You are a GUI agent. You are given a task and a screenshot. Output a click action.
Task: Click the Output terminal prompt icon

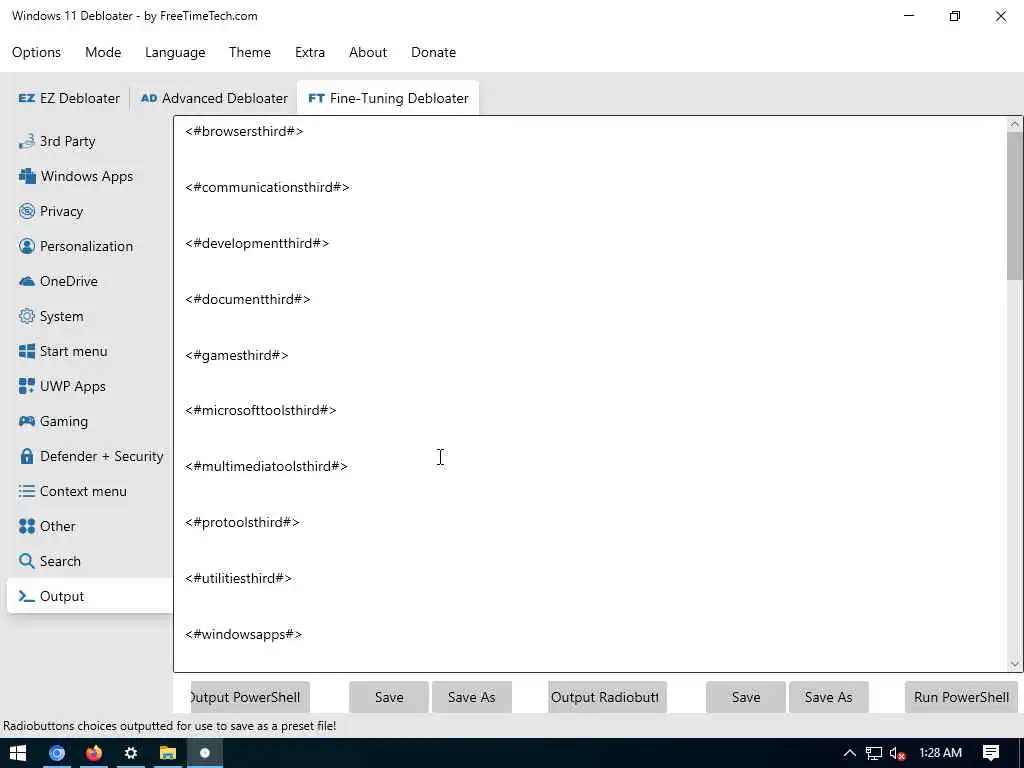coord(27,596)
